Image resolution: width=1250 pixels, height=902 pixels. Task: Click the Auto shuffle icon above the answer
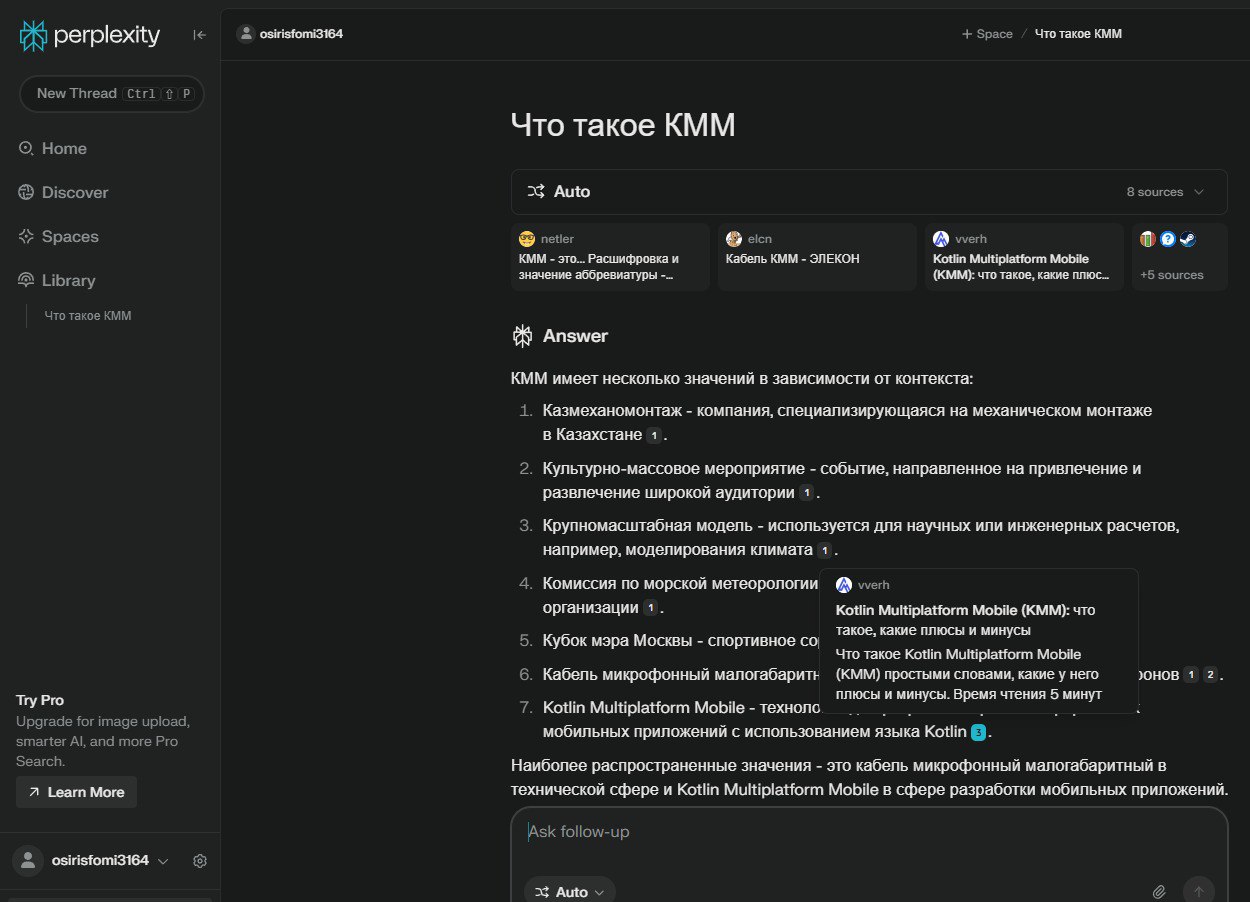coord(537,191)
